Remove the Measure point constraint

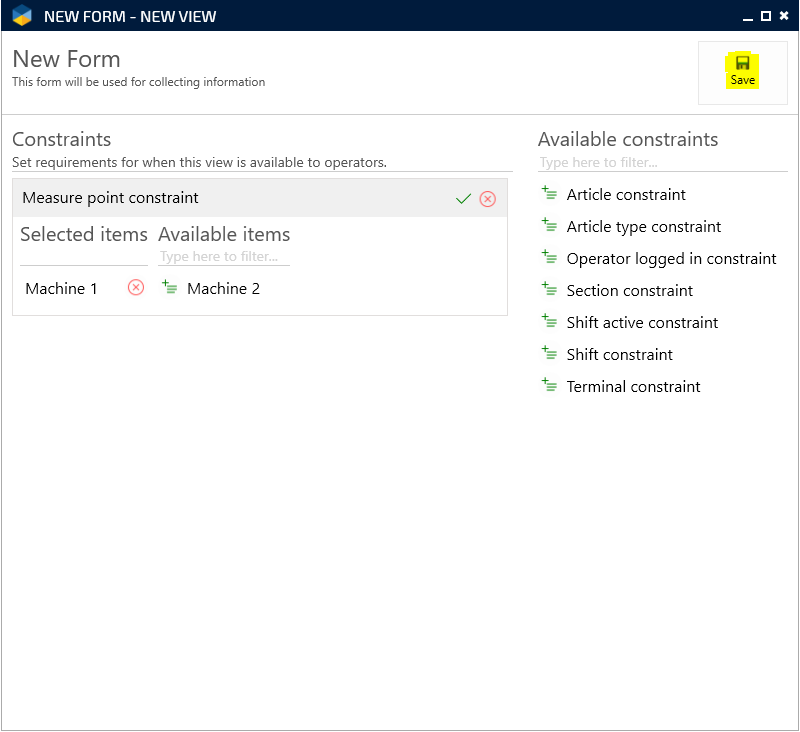(488, 199)
